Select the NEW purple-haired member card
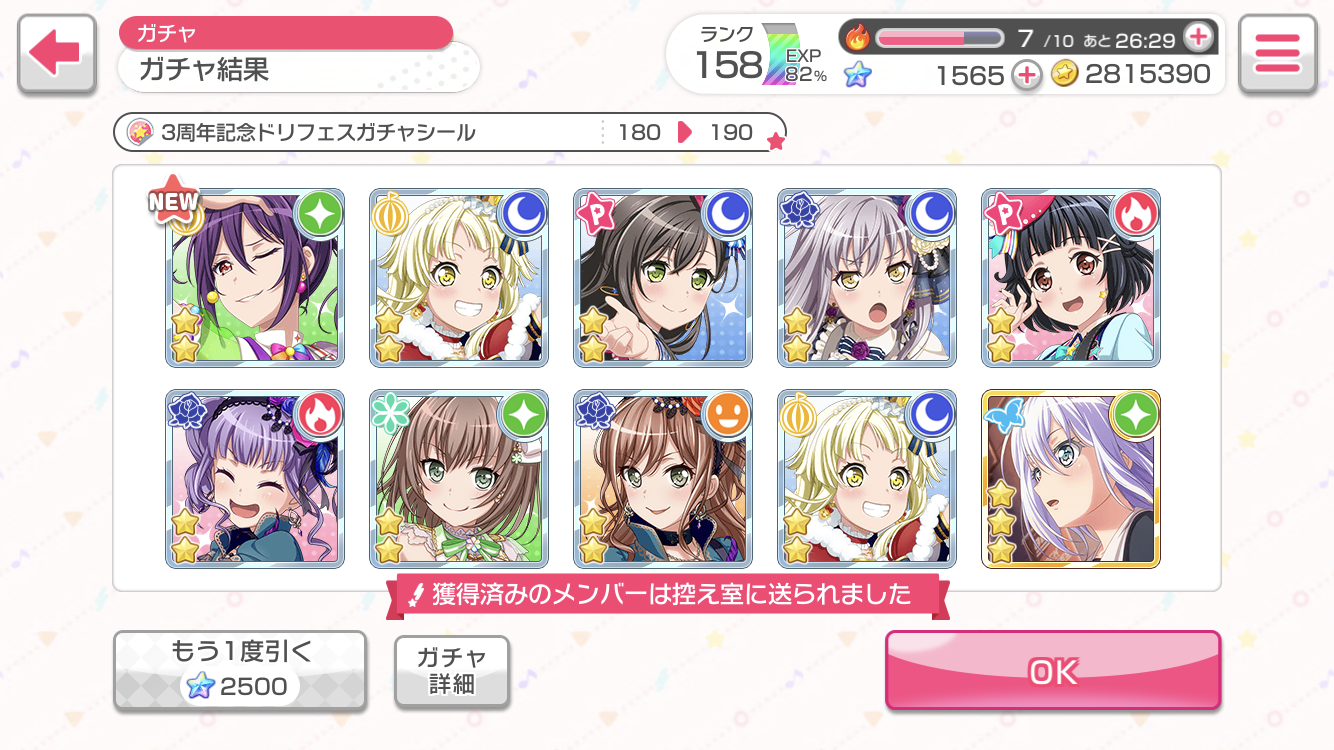 click(255, 277)
